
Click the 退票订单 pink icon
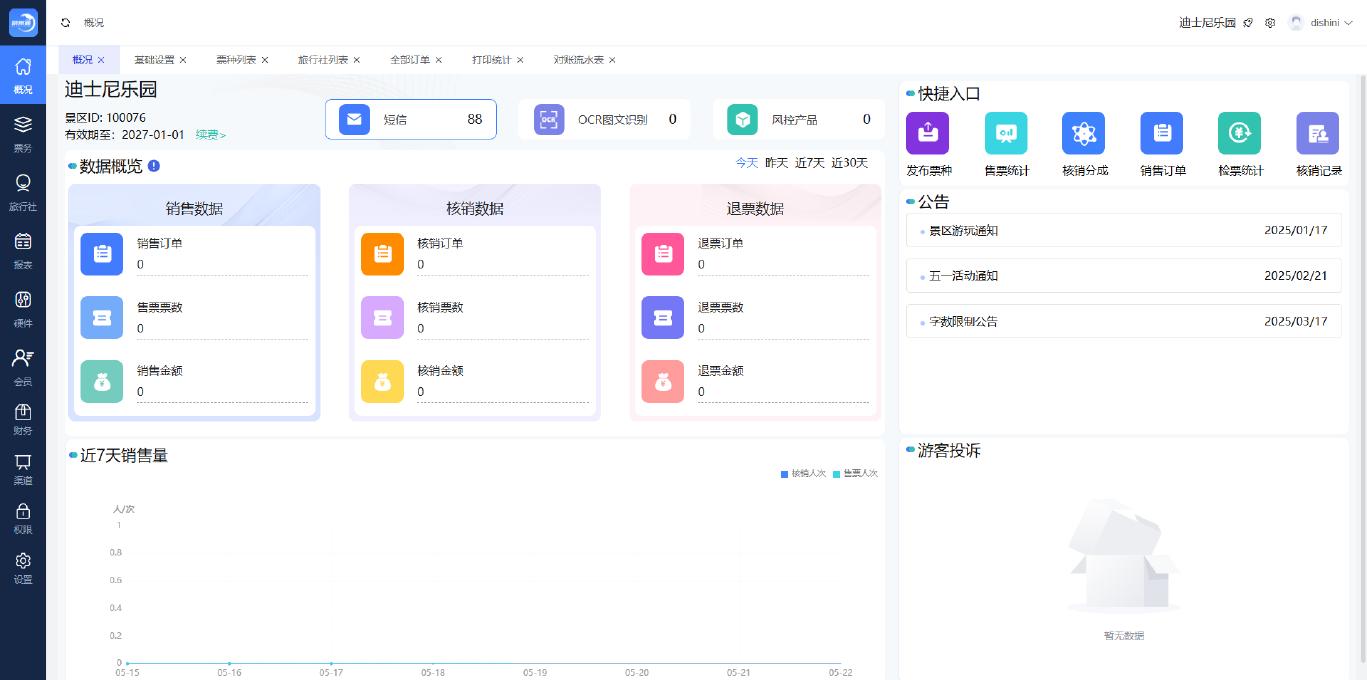pos(662,254)
